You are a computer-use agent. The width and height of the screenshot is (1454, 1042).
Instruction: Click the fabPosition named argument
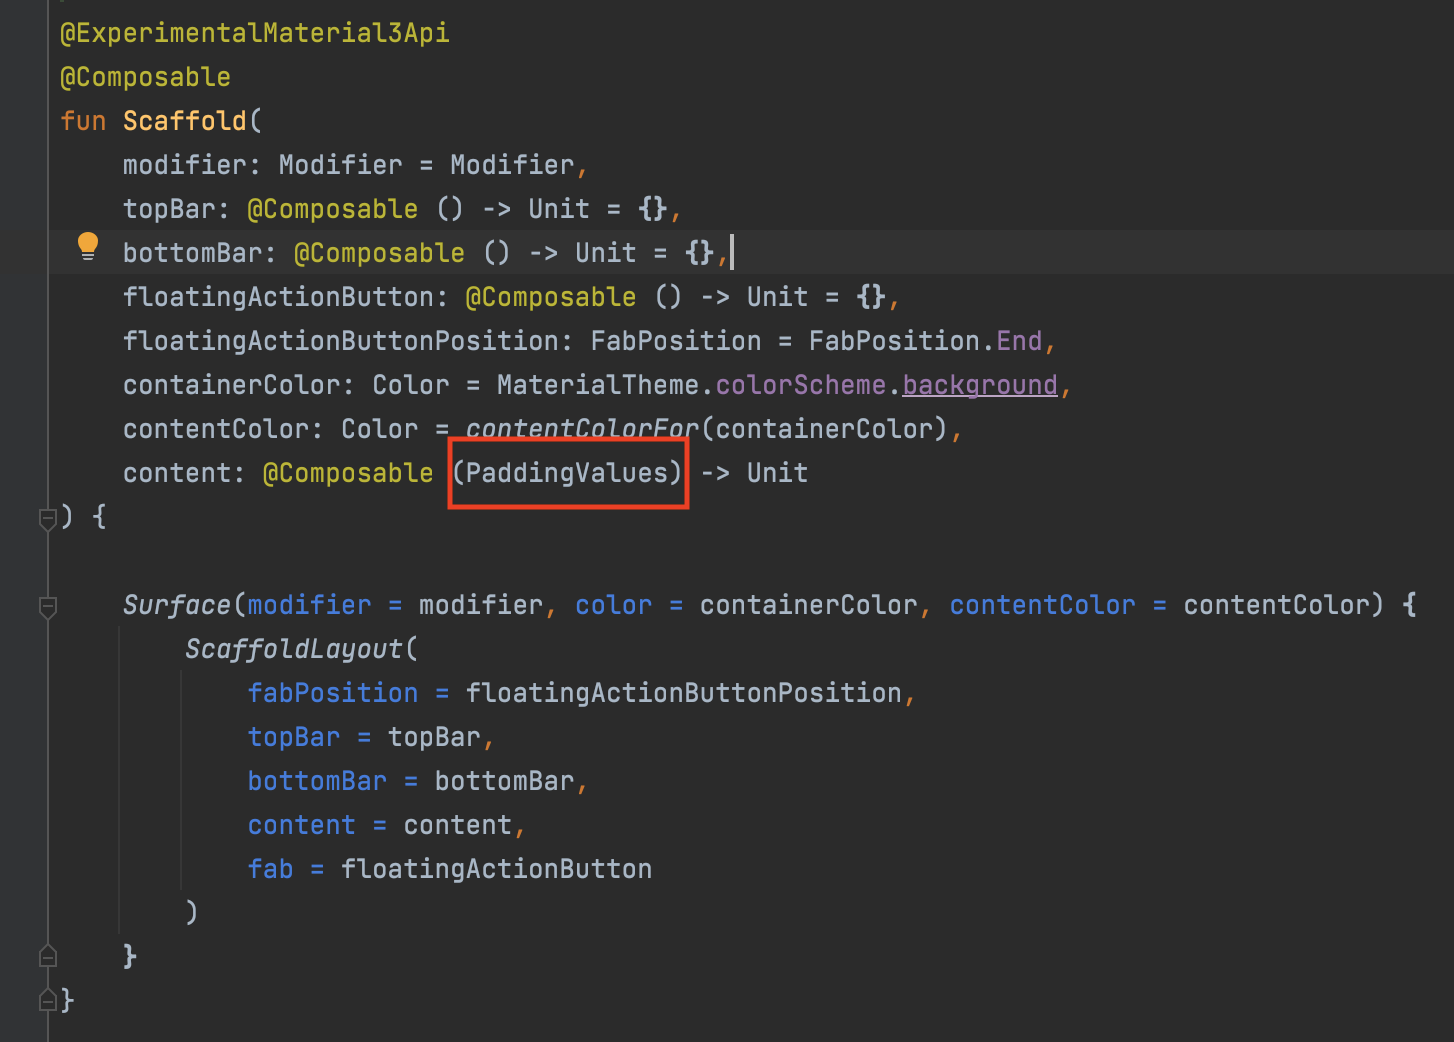tap(332, 692)
